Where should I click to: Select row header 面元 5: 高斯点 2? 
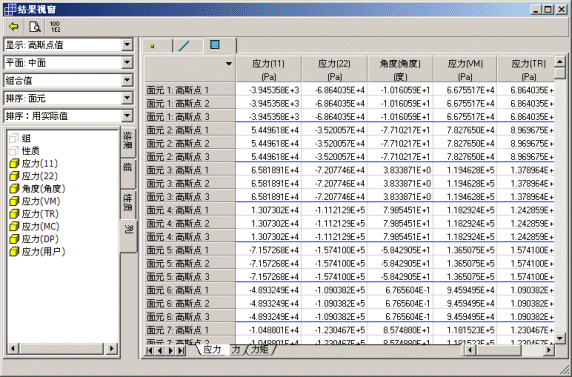[190, 263]
